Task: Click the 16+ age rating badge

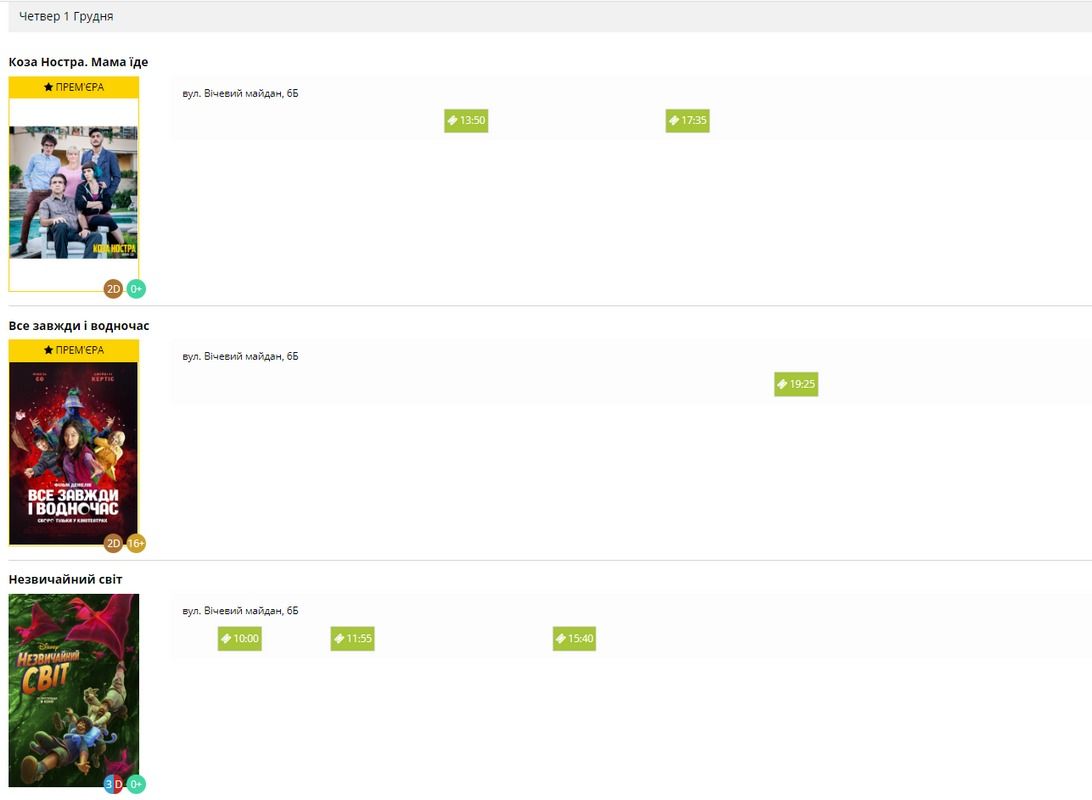Action: pyautogui.click(x=136, y=543)
